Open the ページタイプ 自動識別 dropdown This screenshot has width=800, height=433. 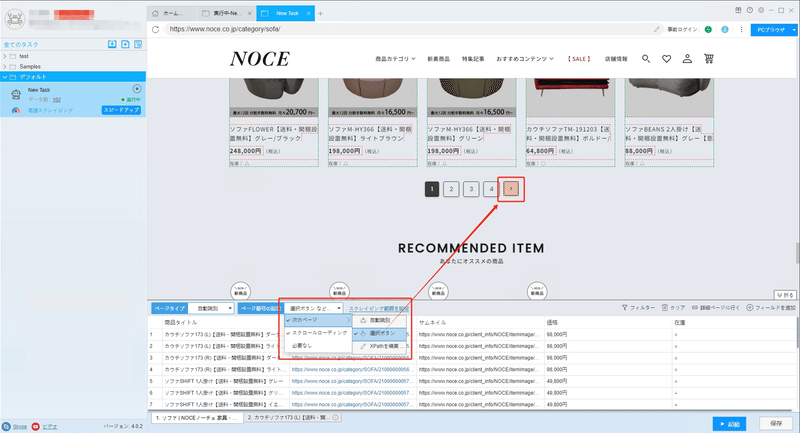(211, 309)
